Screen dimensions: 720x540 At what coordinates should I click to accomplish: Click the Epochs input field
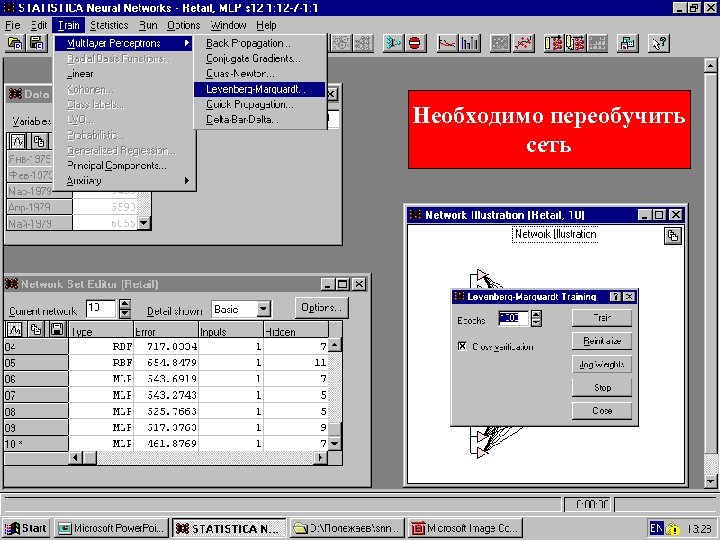514,318
